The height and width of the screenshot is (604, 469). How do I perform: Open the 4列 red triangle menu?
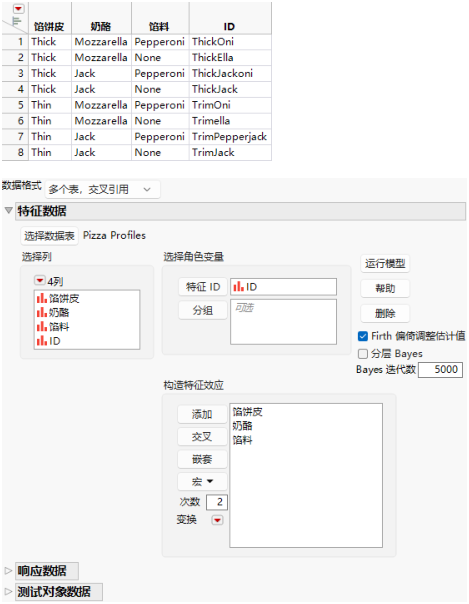(39, 280)
